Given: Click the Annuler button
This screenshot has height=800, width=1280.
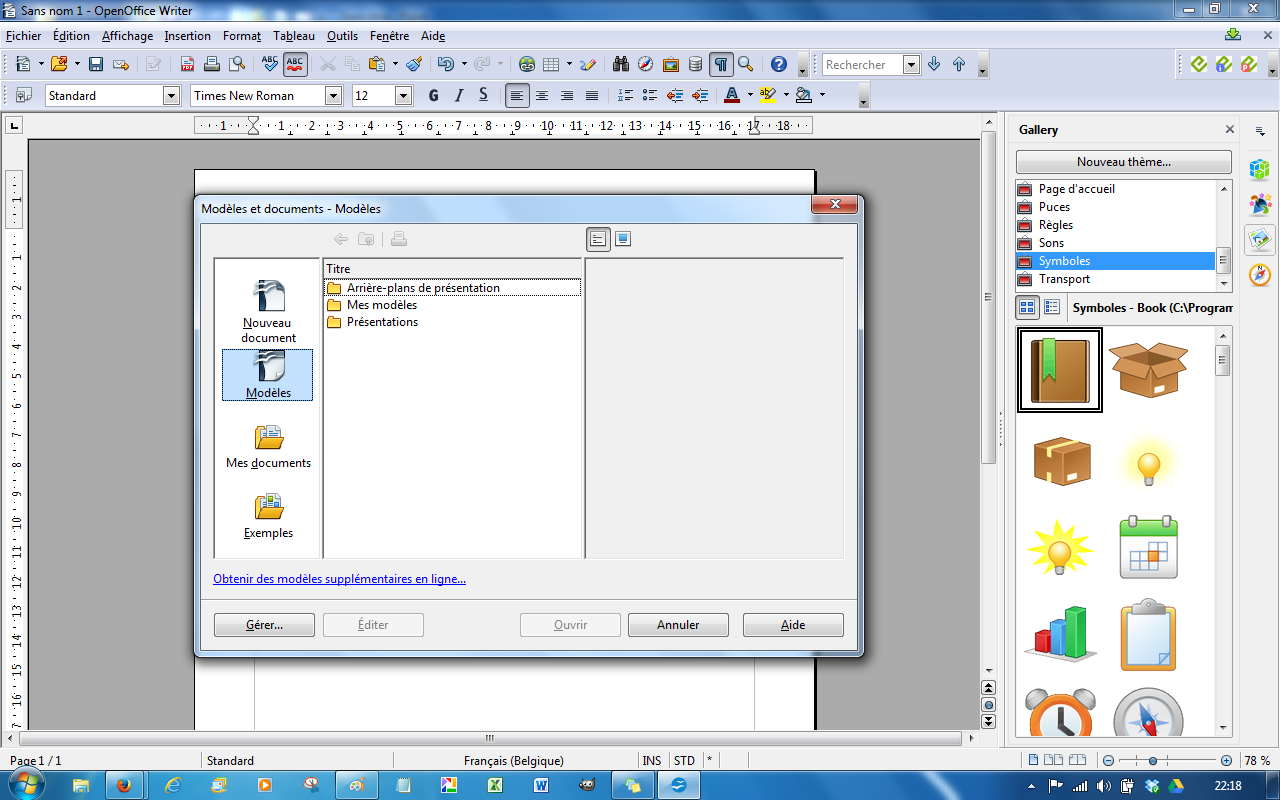Looking at the screenshot, I should pyautogui.click(x=678, y=625).
